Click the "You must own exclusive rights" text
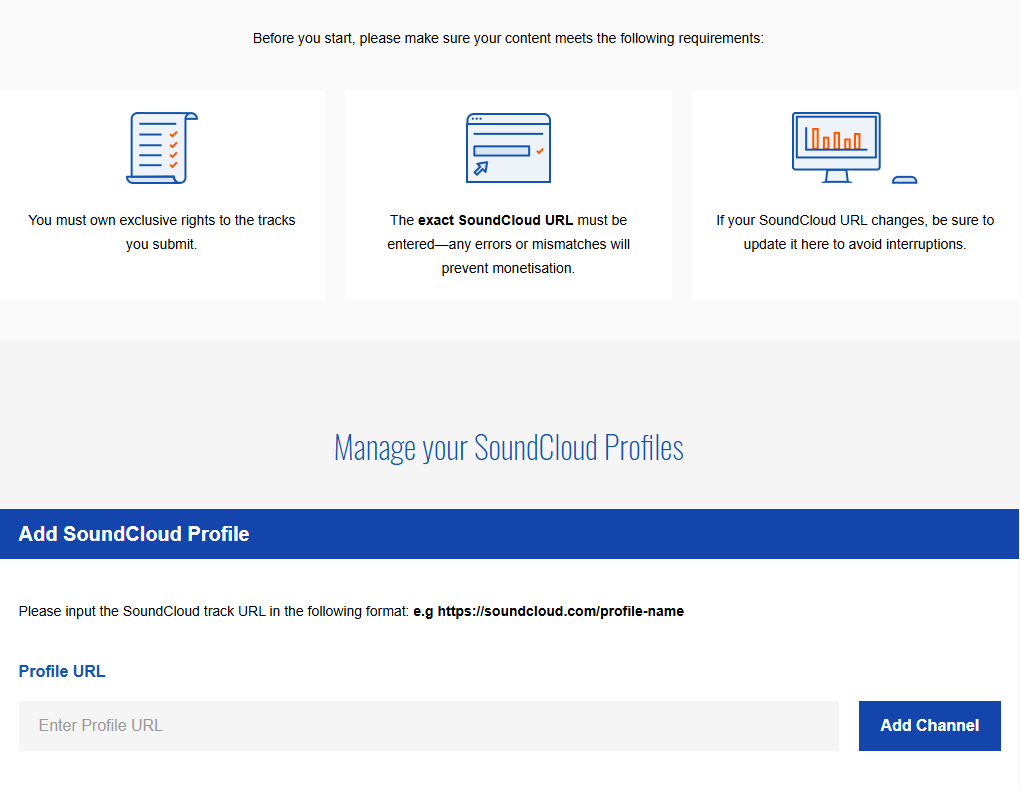The image size is (1020, 790). click(x=162, y=220)
